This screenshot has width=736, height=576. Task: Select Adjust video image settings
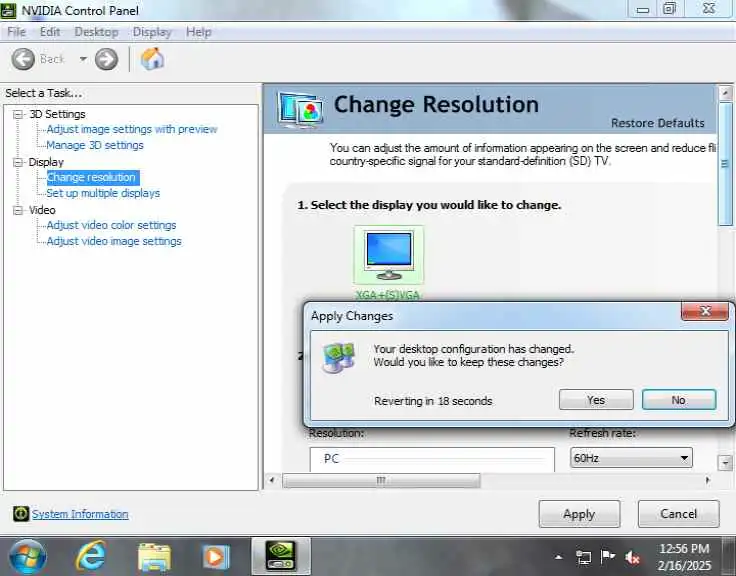(114, 241)
